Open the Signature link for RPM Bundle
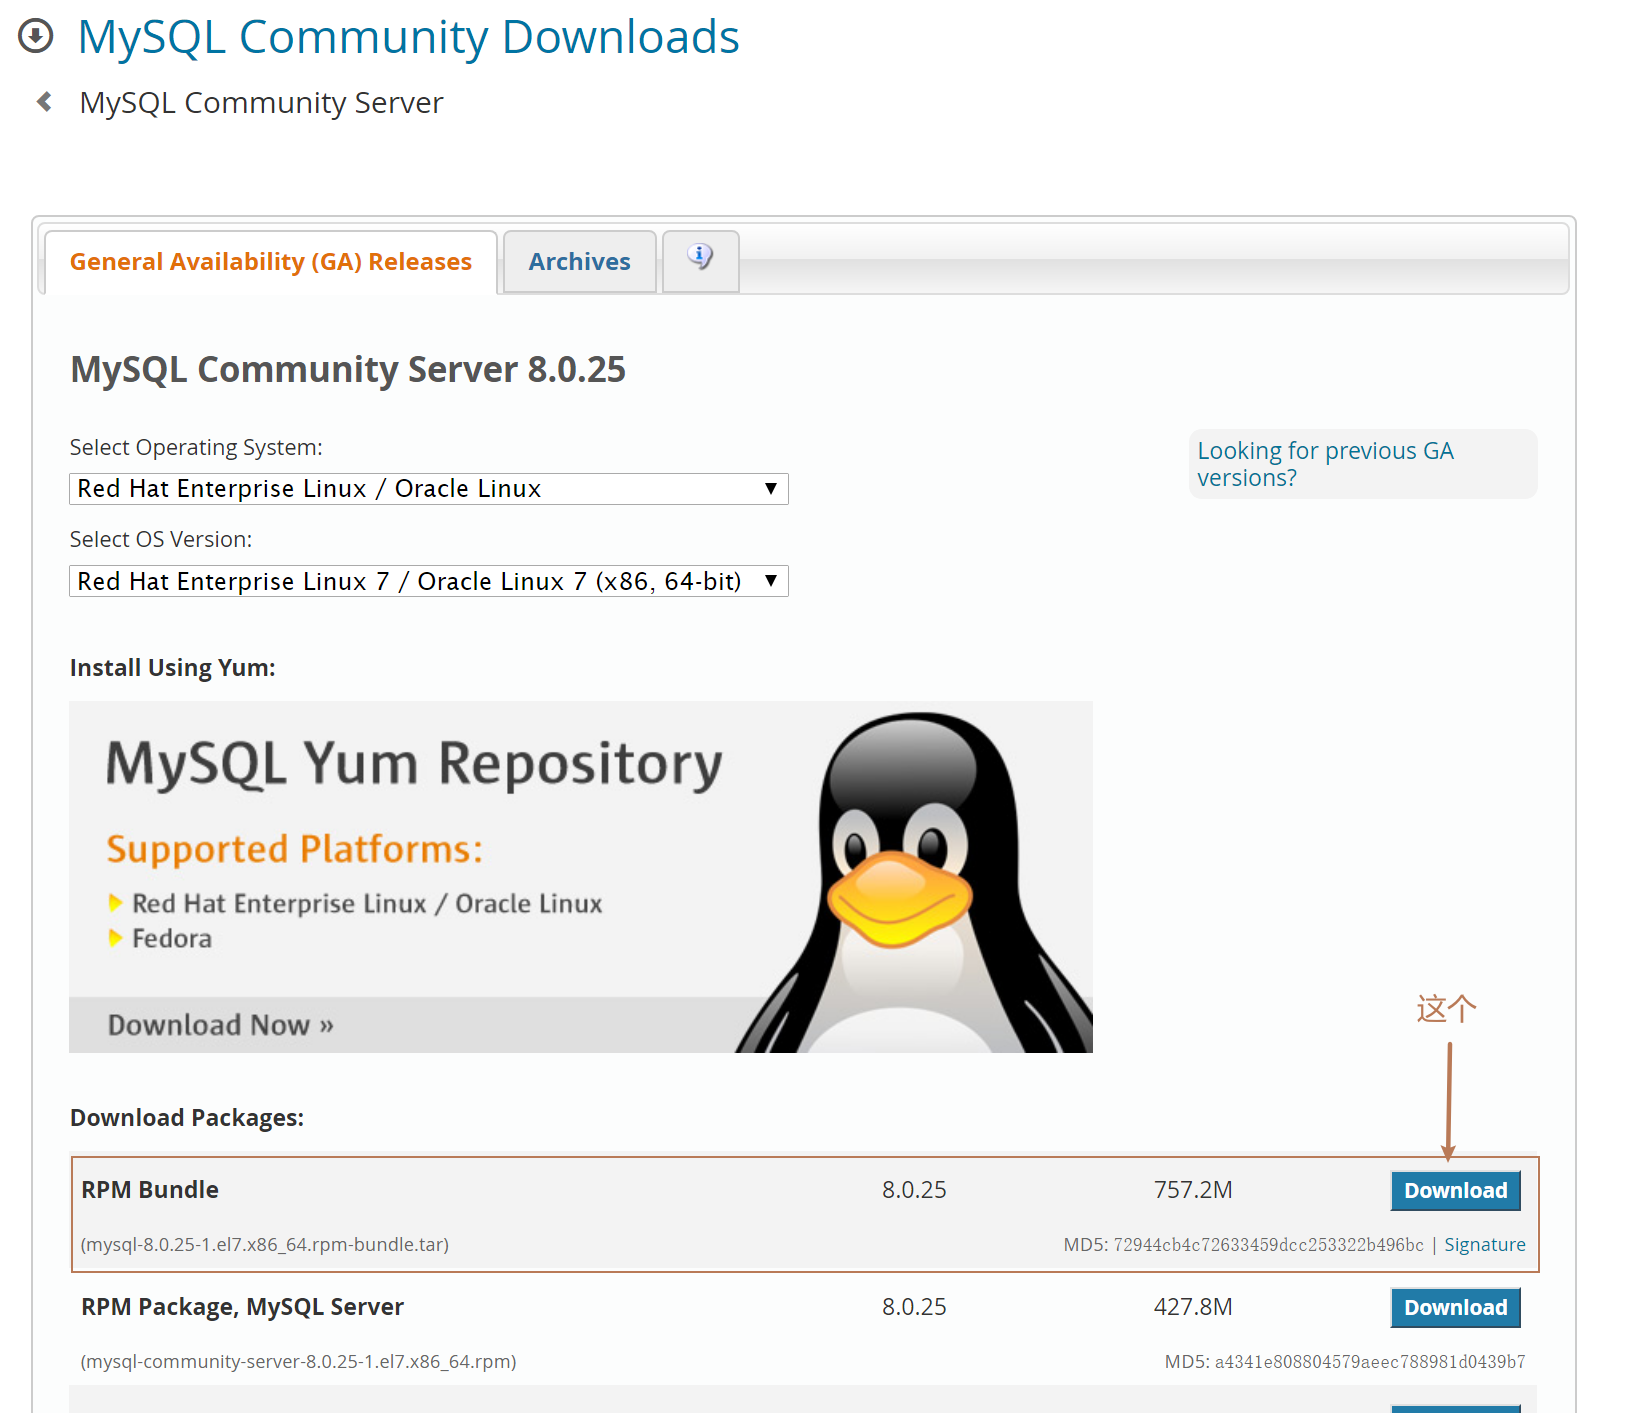This screenshot has width=1633, height=1413. pyautogui.click(x=1485, y=1245)
